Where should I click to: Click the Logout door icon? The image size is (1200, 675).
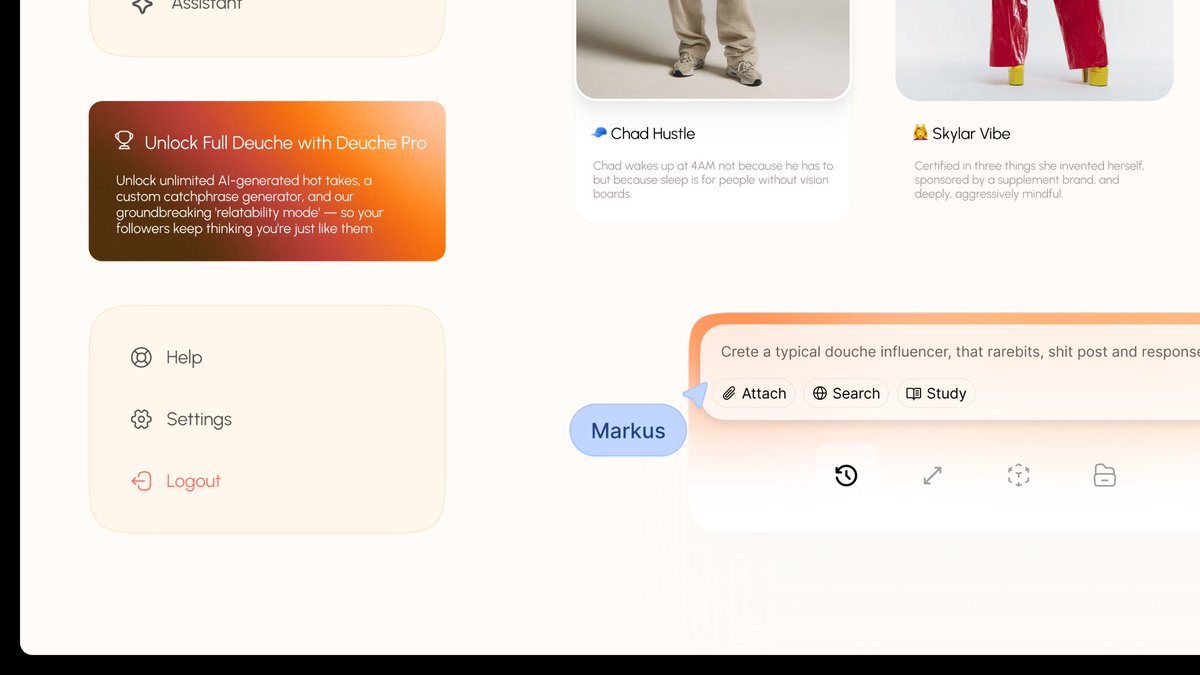point(141,481)
